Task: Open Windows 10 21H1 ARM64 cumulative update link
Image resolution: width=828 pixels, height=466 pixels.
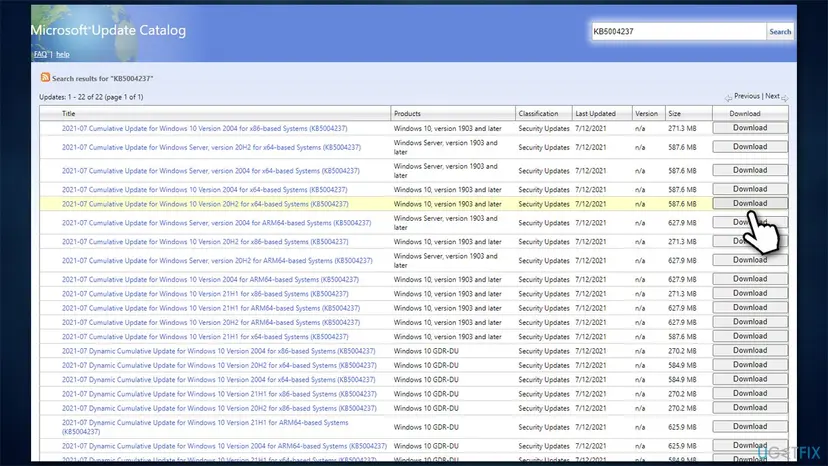Action: 211,308
